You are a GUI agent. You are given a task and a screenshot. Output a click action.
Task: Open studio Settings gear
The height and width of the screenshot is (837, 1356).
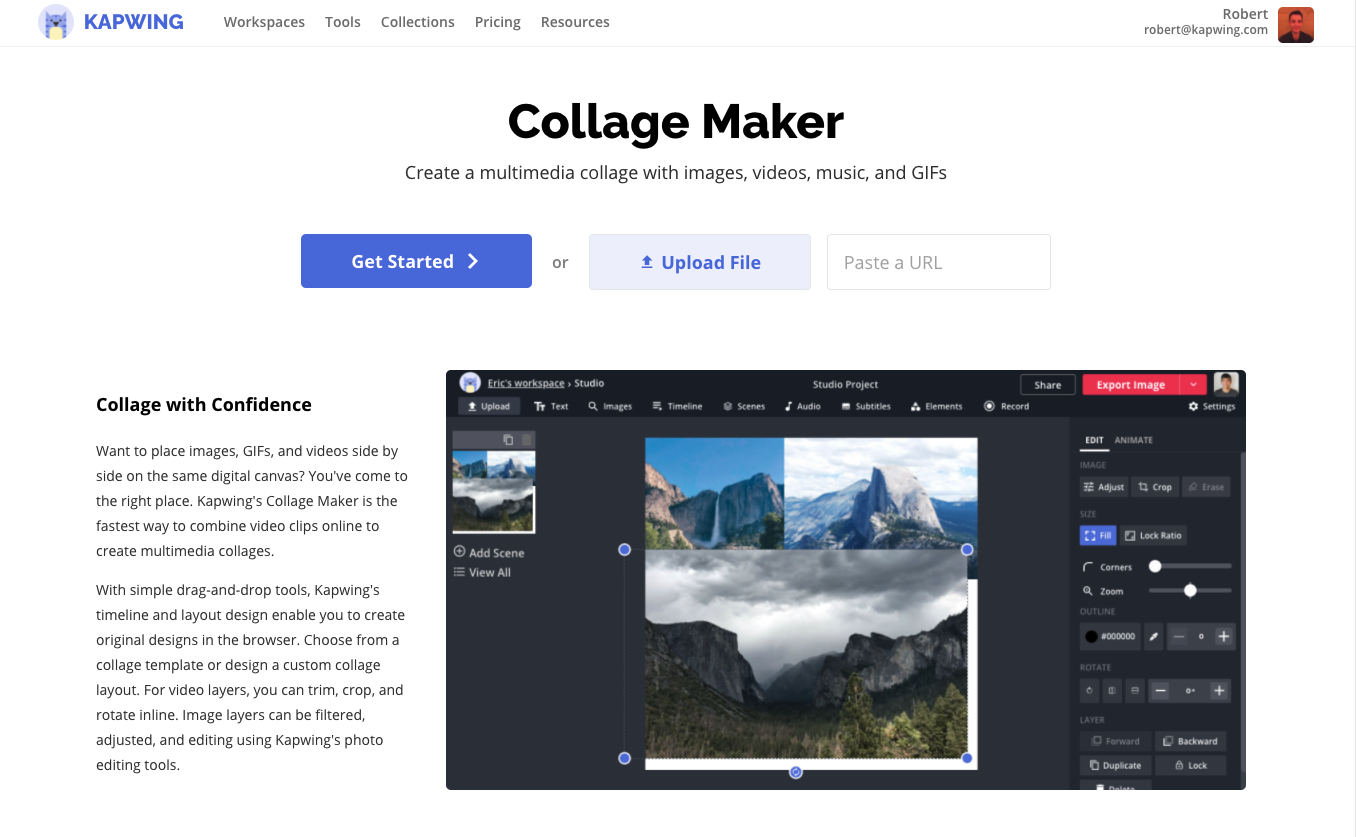click(1211, 406)
